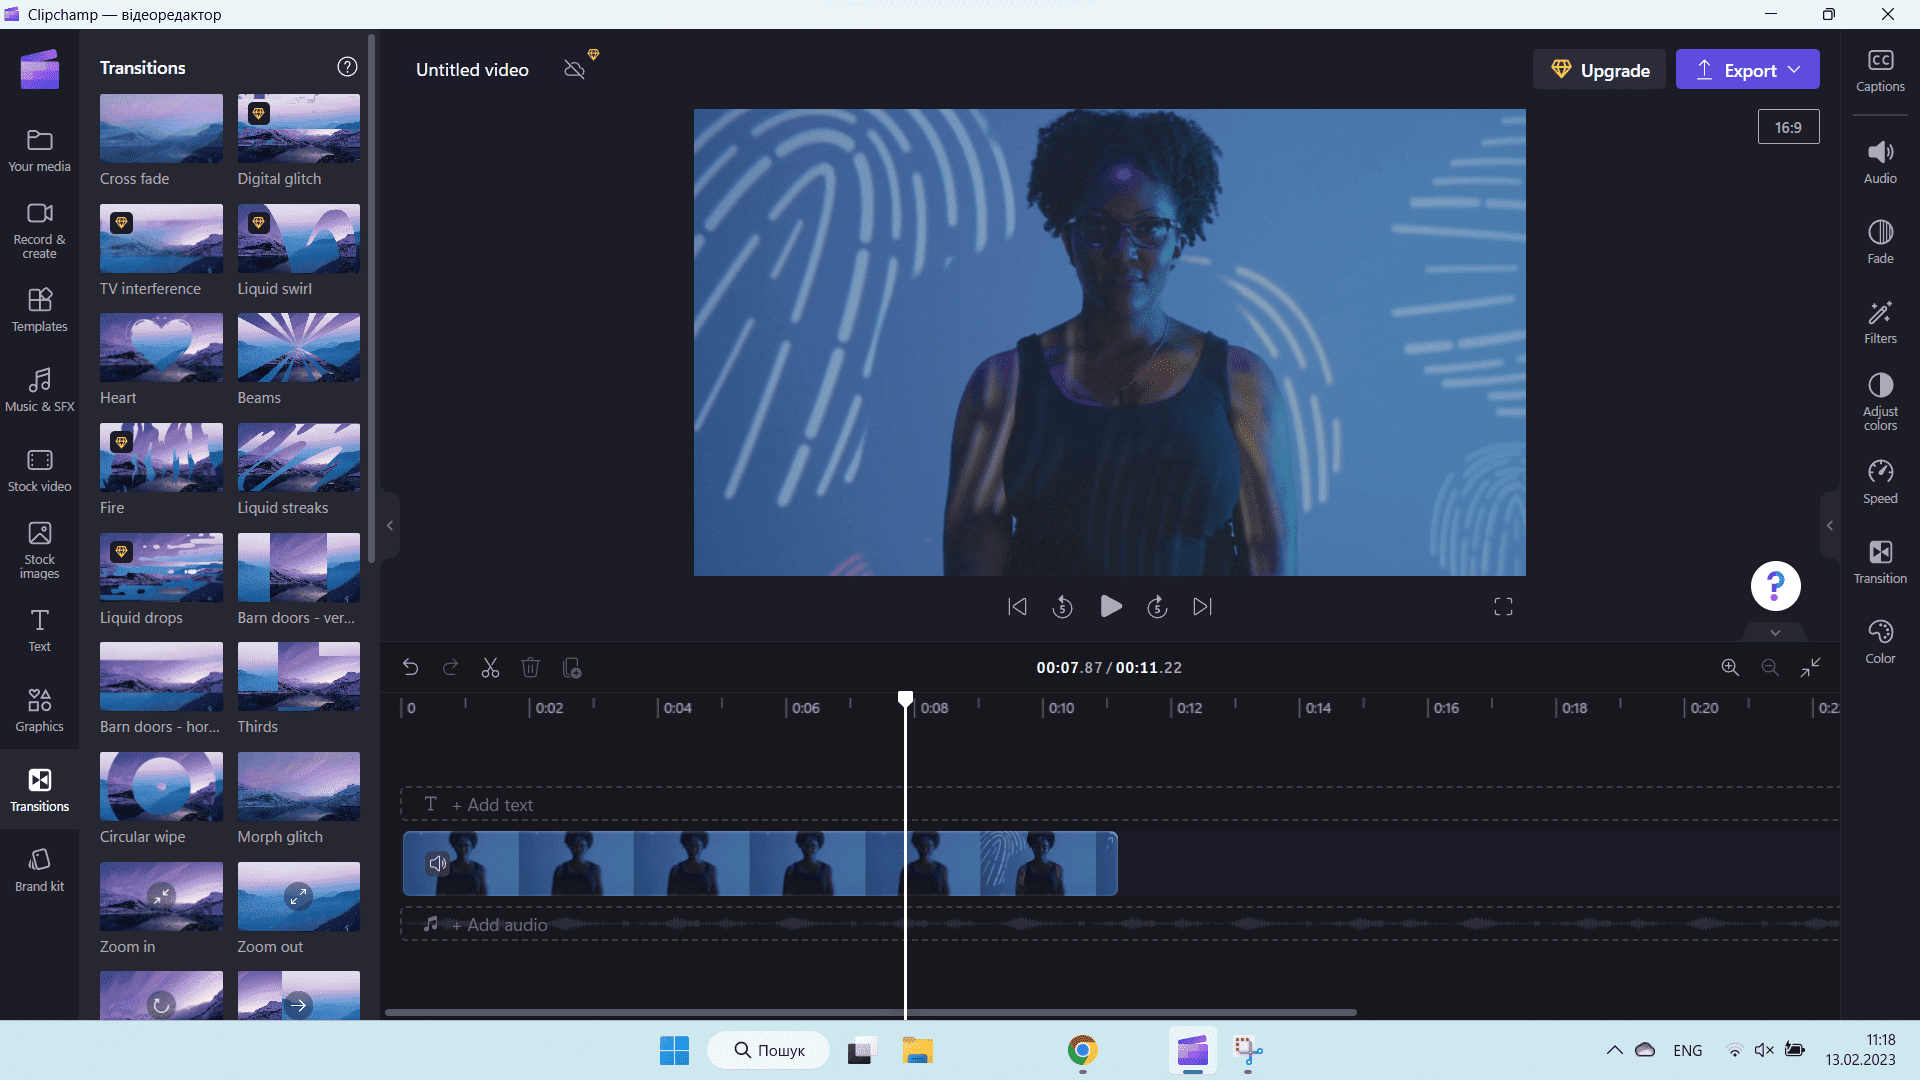Image resolution: width=1920 pixels, height=1080 pixels.
Task: Expand the left panel collapse arrow
Action: [x=390, y=525]
